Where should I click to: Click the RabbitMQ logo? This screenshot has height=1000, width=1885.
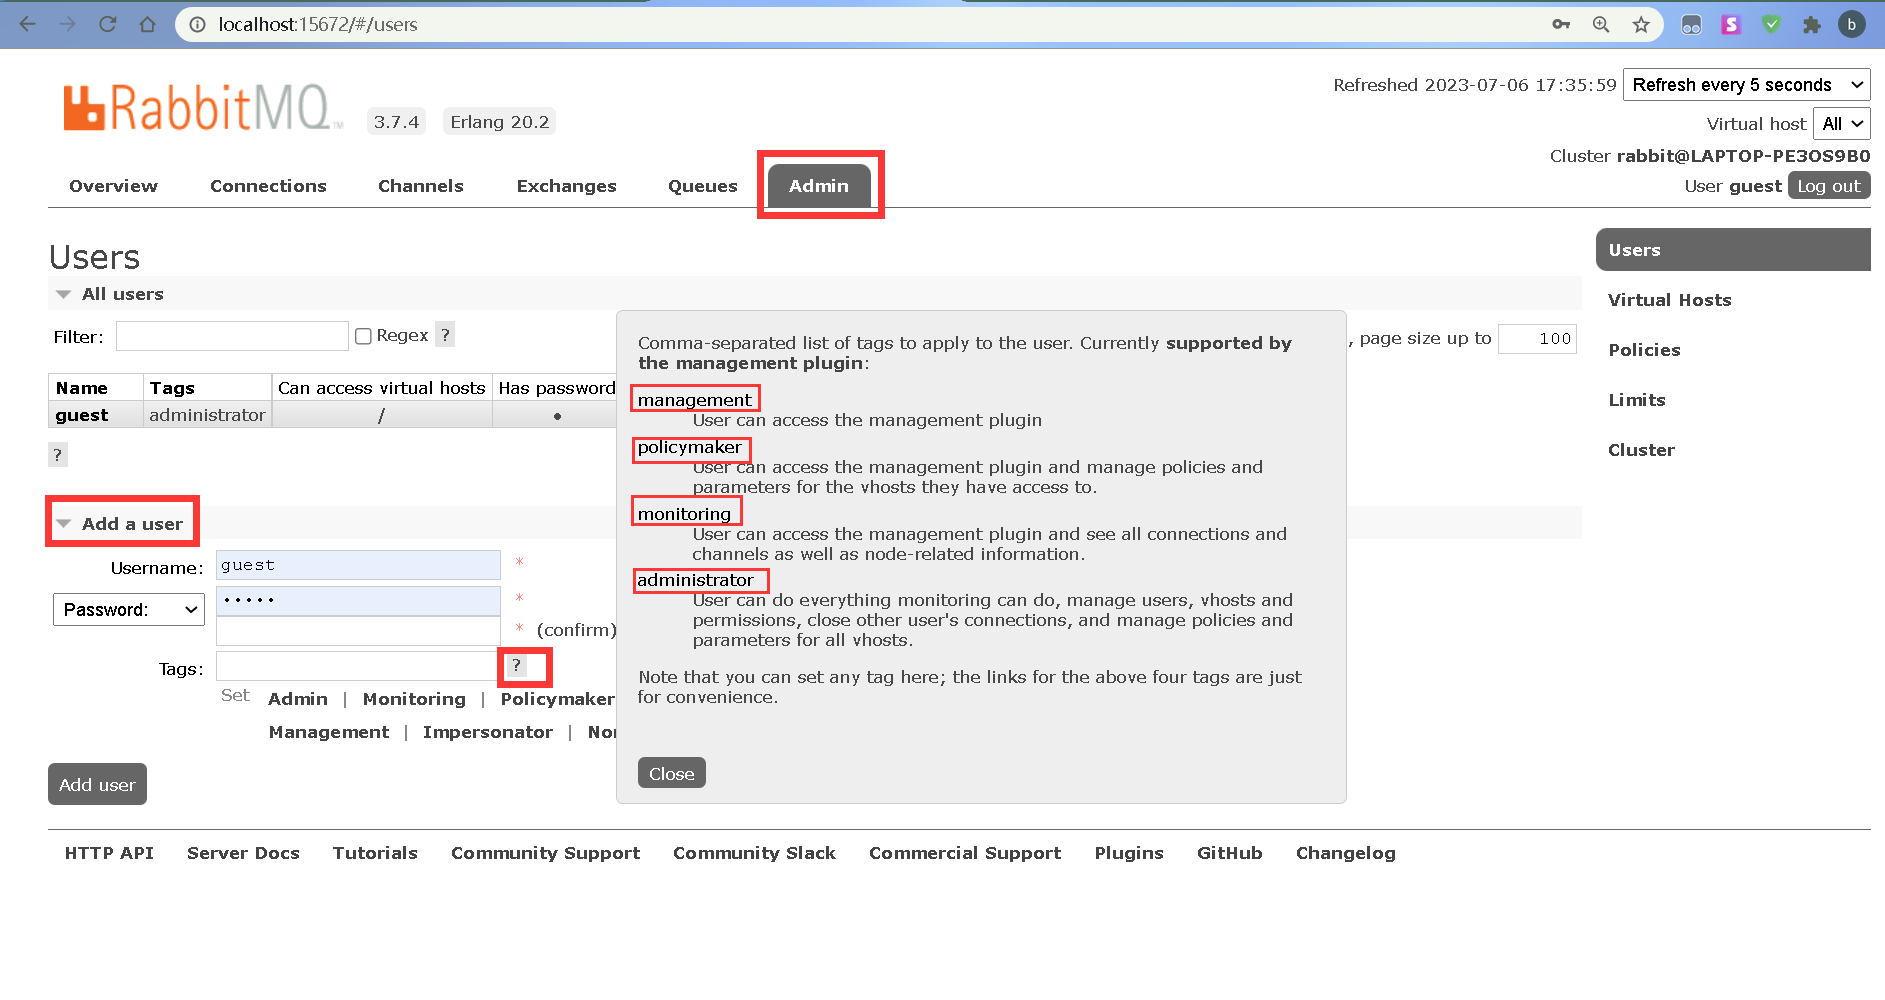[203, 107]
